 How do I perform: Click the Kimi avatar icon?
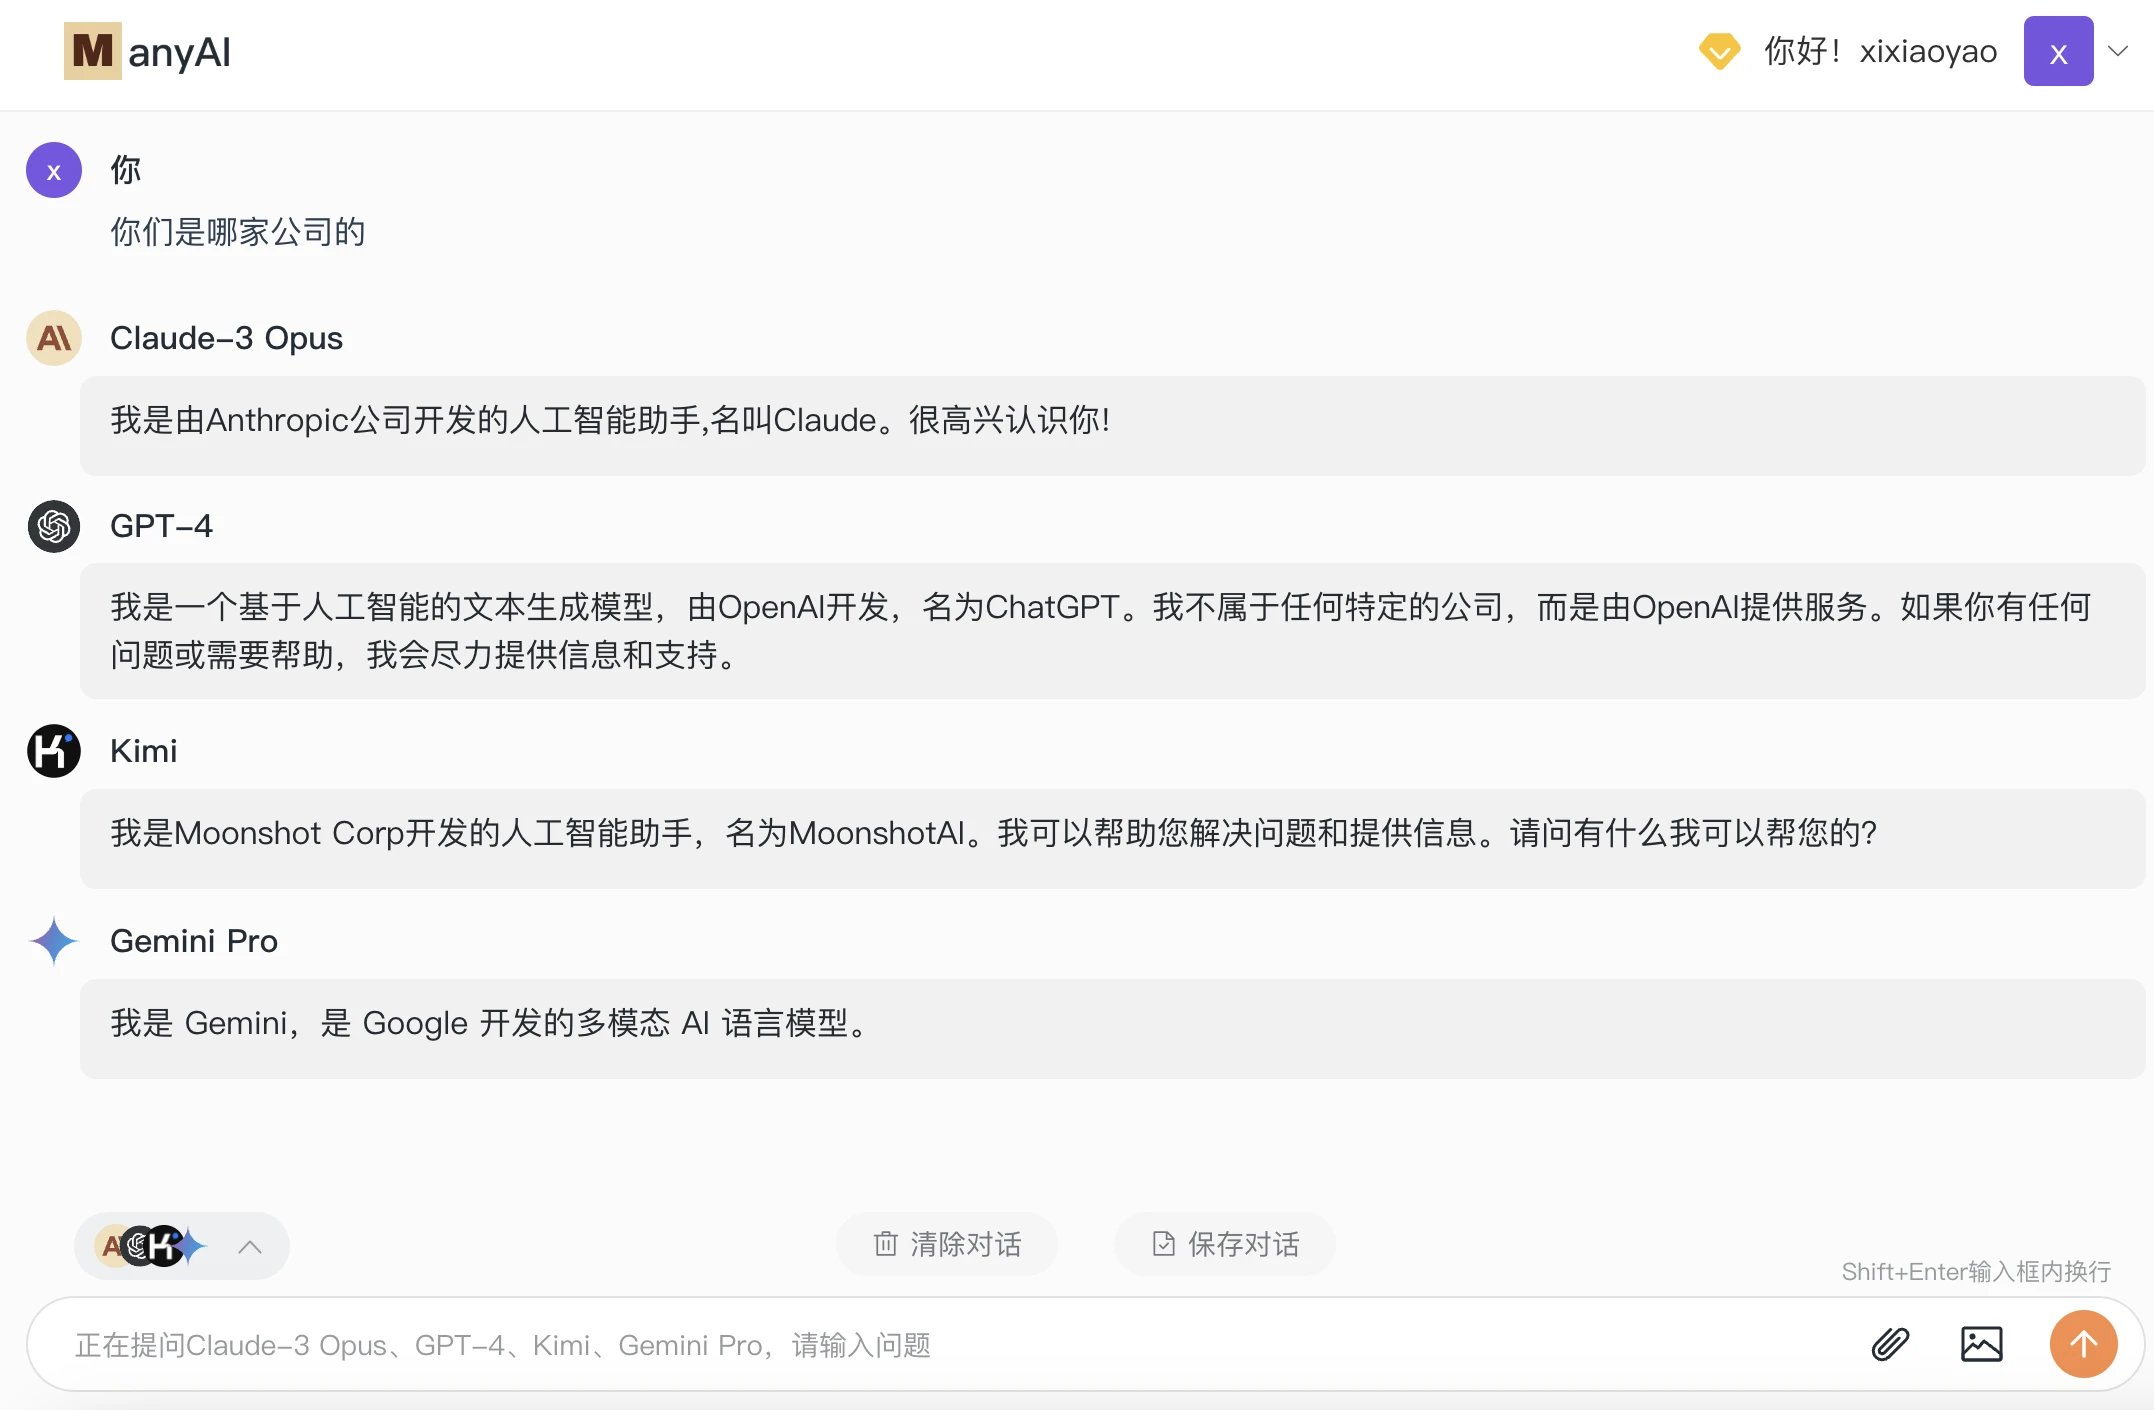pos(53,751)
